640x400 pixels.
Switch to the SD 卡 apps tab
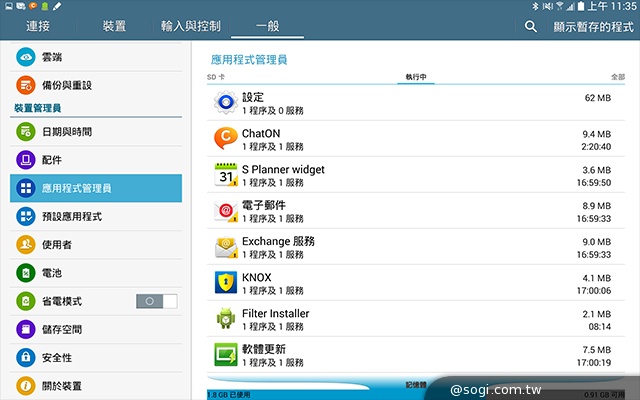coord(216,77)
